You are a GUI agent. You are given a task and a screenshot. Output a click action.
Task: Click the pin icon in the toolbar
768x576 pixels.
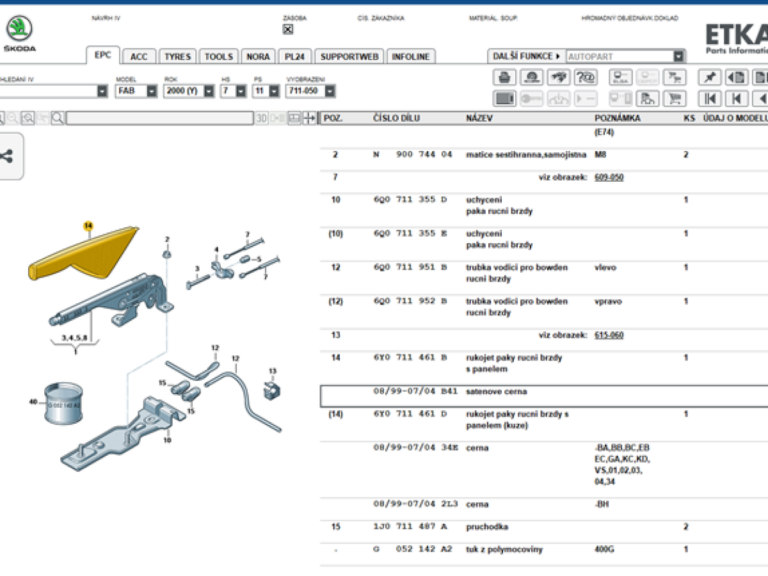[710, 77]
